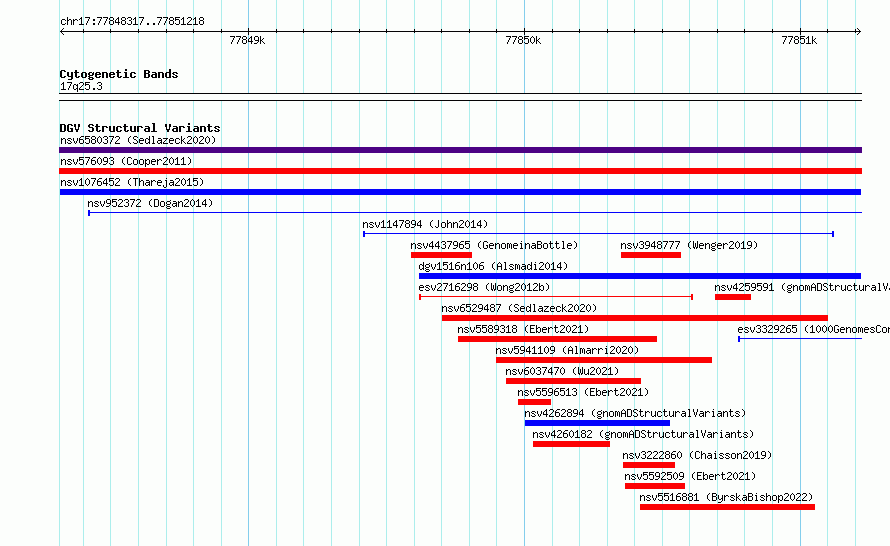Click the chr17:77848317..77851218 coordinates text
This screenshot has height=546, width=890.
132,22
